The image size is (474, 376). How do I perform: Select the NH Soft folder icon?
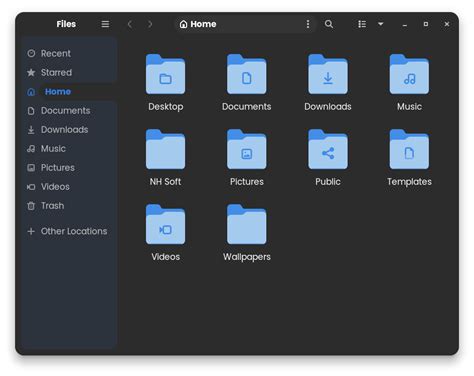click(x=165, y=149)
